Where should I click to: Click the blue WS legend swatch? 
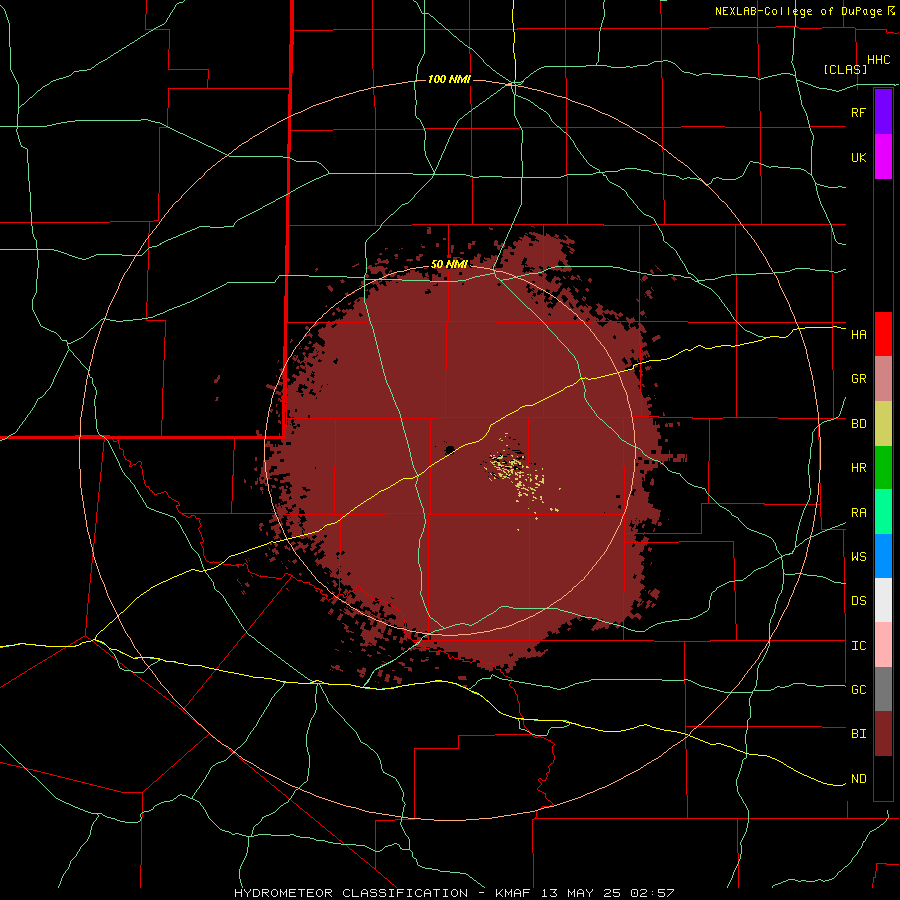[883, 556]
